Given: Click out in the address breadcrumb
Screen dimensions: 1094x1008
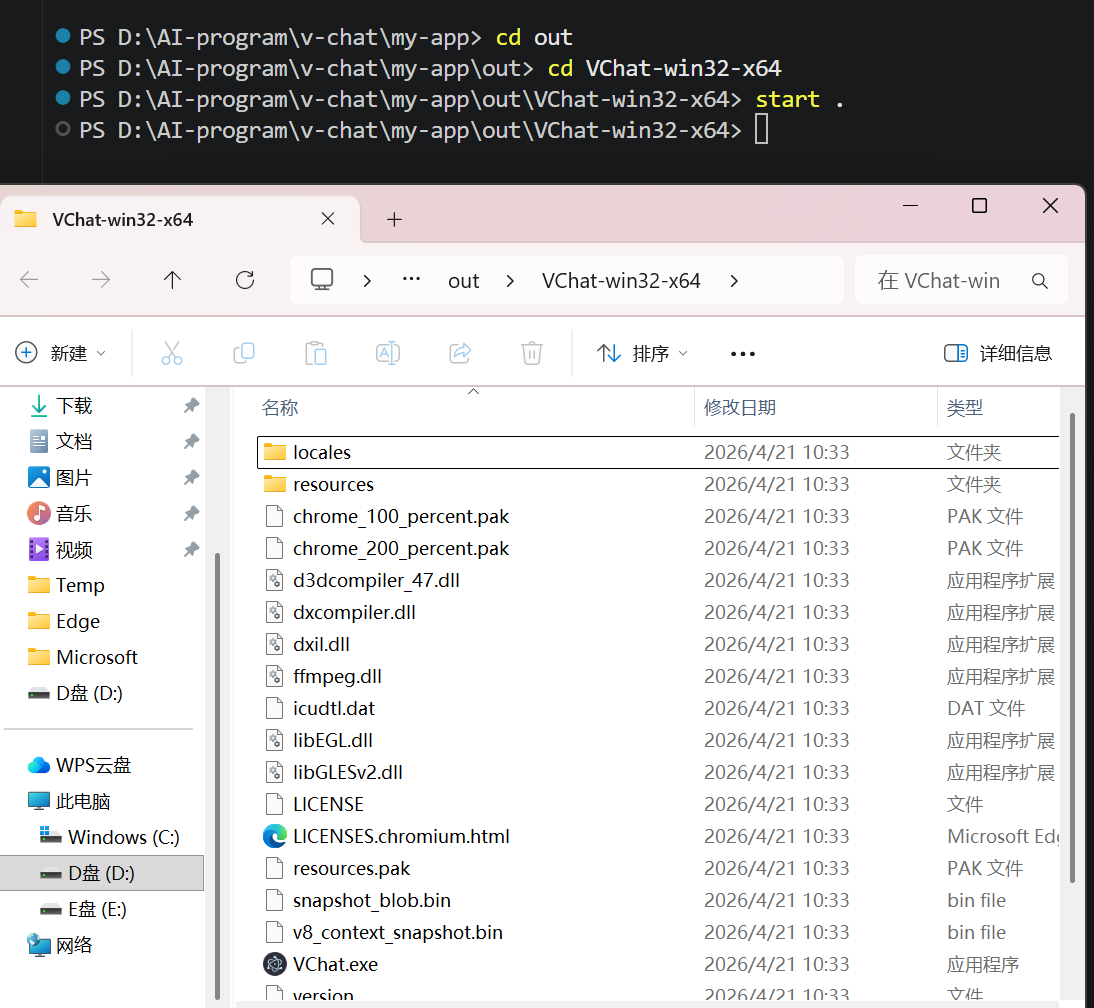Looking at the screenshot, I should (463, 280).
